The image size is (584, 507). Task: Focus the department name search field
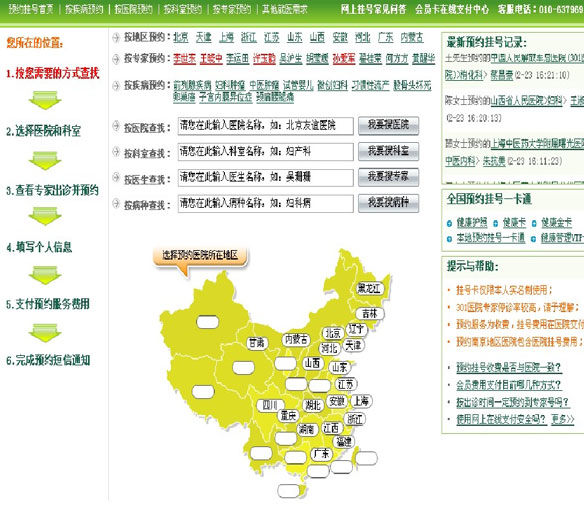tap(266, 152)
